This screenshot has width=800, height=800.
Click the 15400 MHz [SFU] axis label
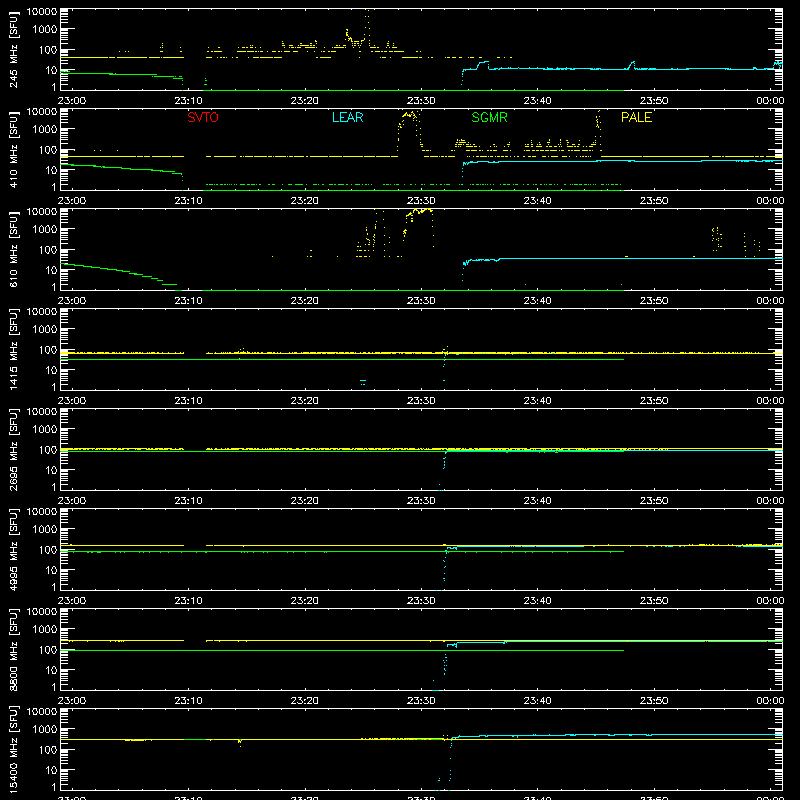point(14,749)
